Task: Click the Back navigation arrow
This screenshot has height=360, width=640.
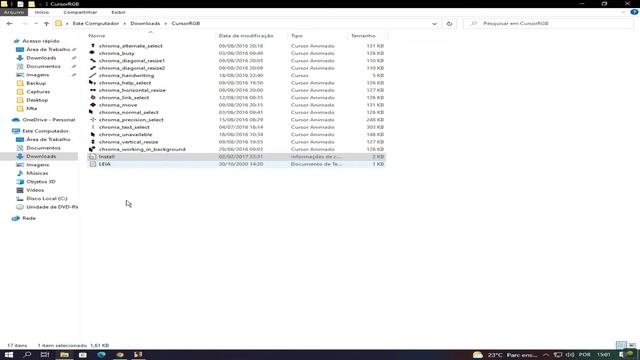Action: (x=9, y=24)
